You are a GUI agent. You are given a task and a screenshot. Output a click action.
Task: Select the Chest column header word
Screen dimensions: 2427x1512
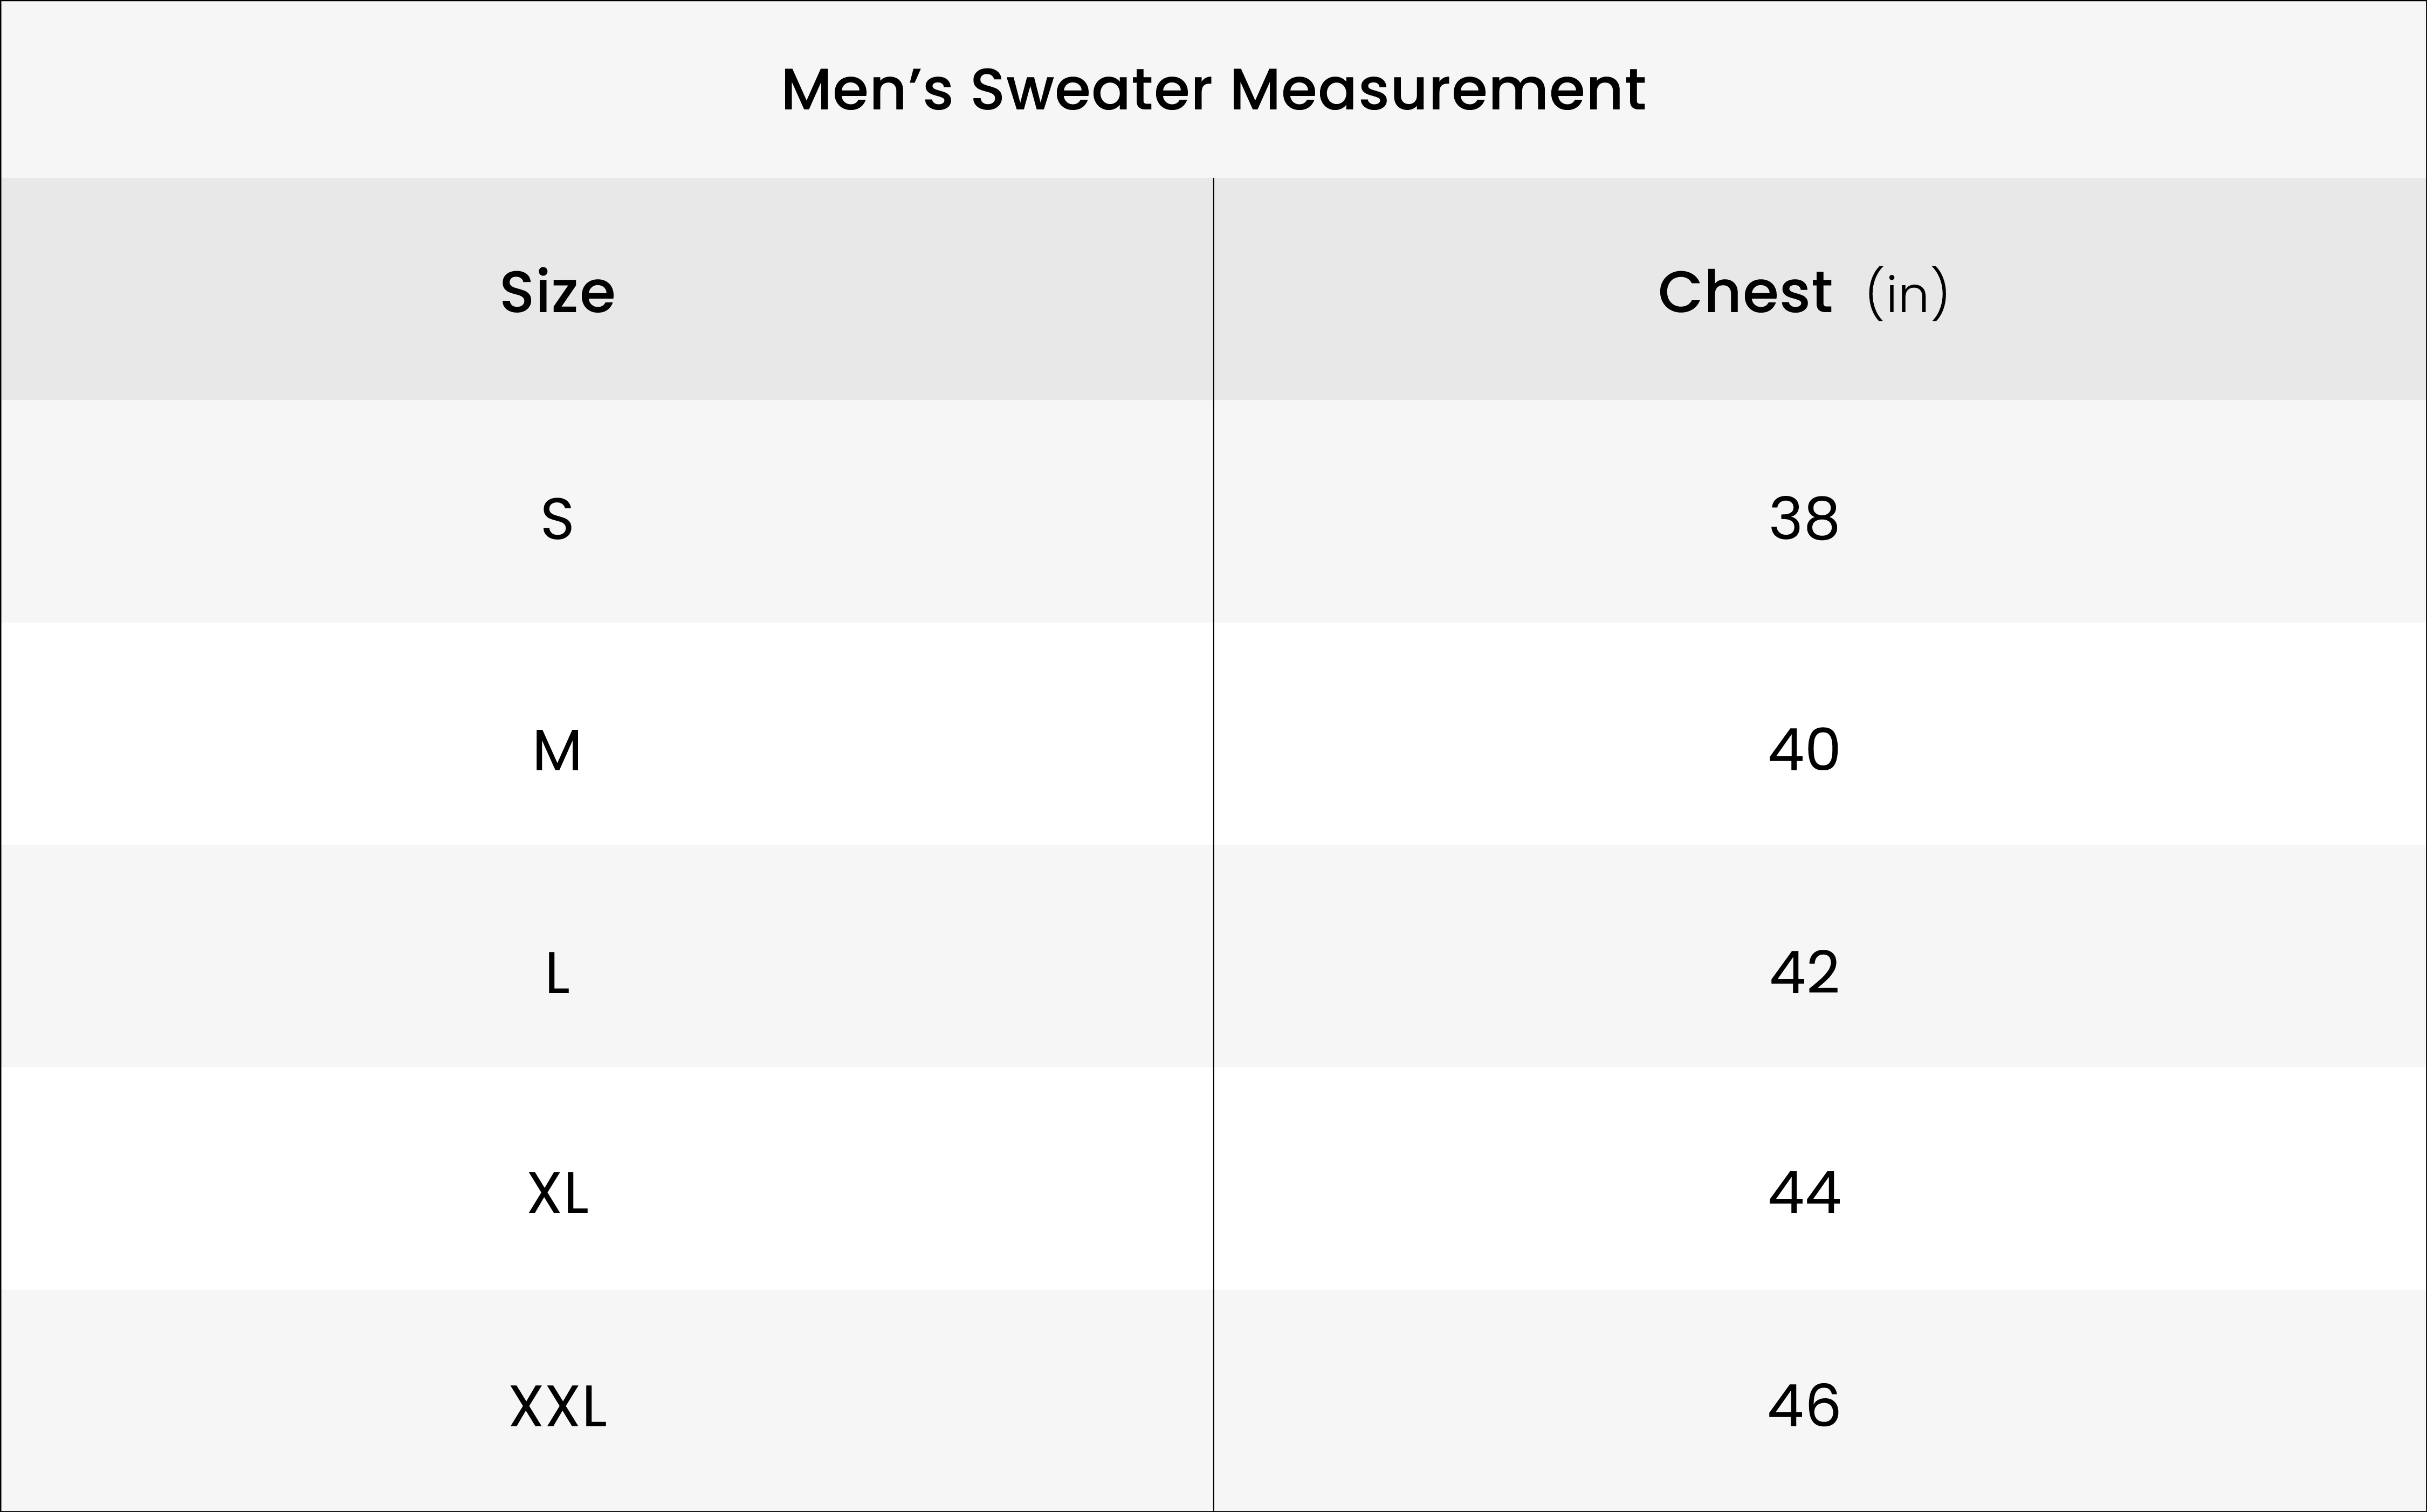click(1745, 293)
